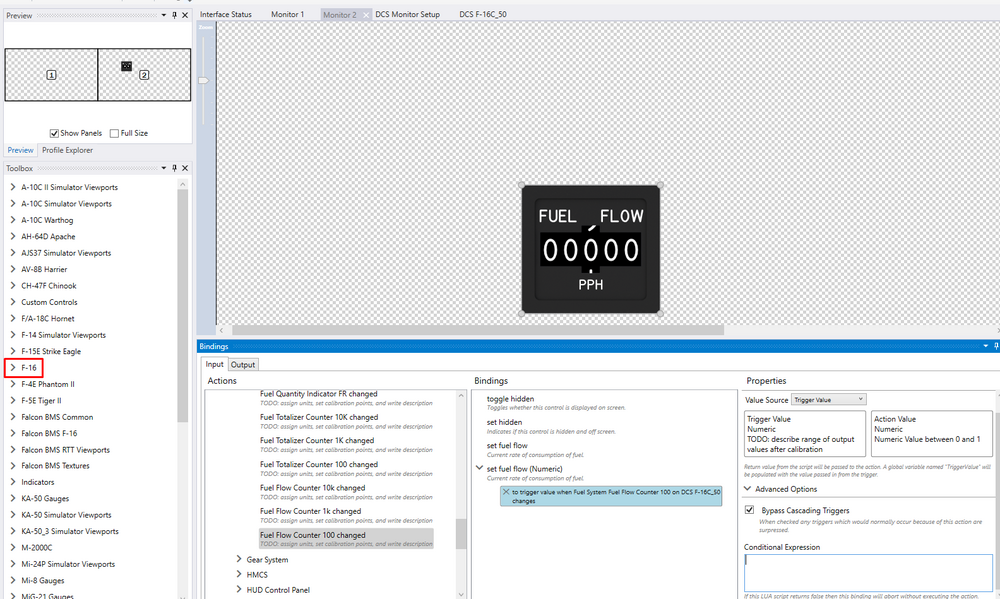
Task: Remove the Fuel Flow Counter 100 binding with its X icon
Action: coord(505,492)
